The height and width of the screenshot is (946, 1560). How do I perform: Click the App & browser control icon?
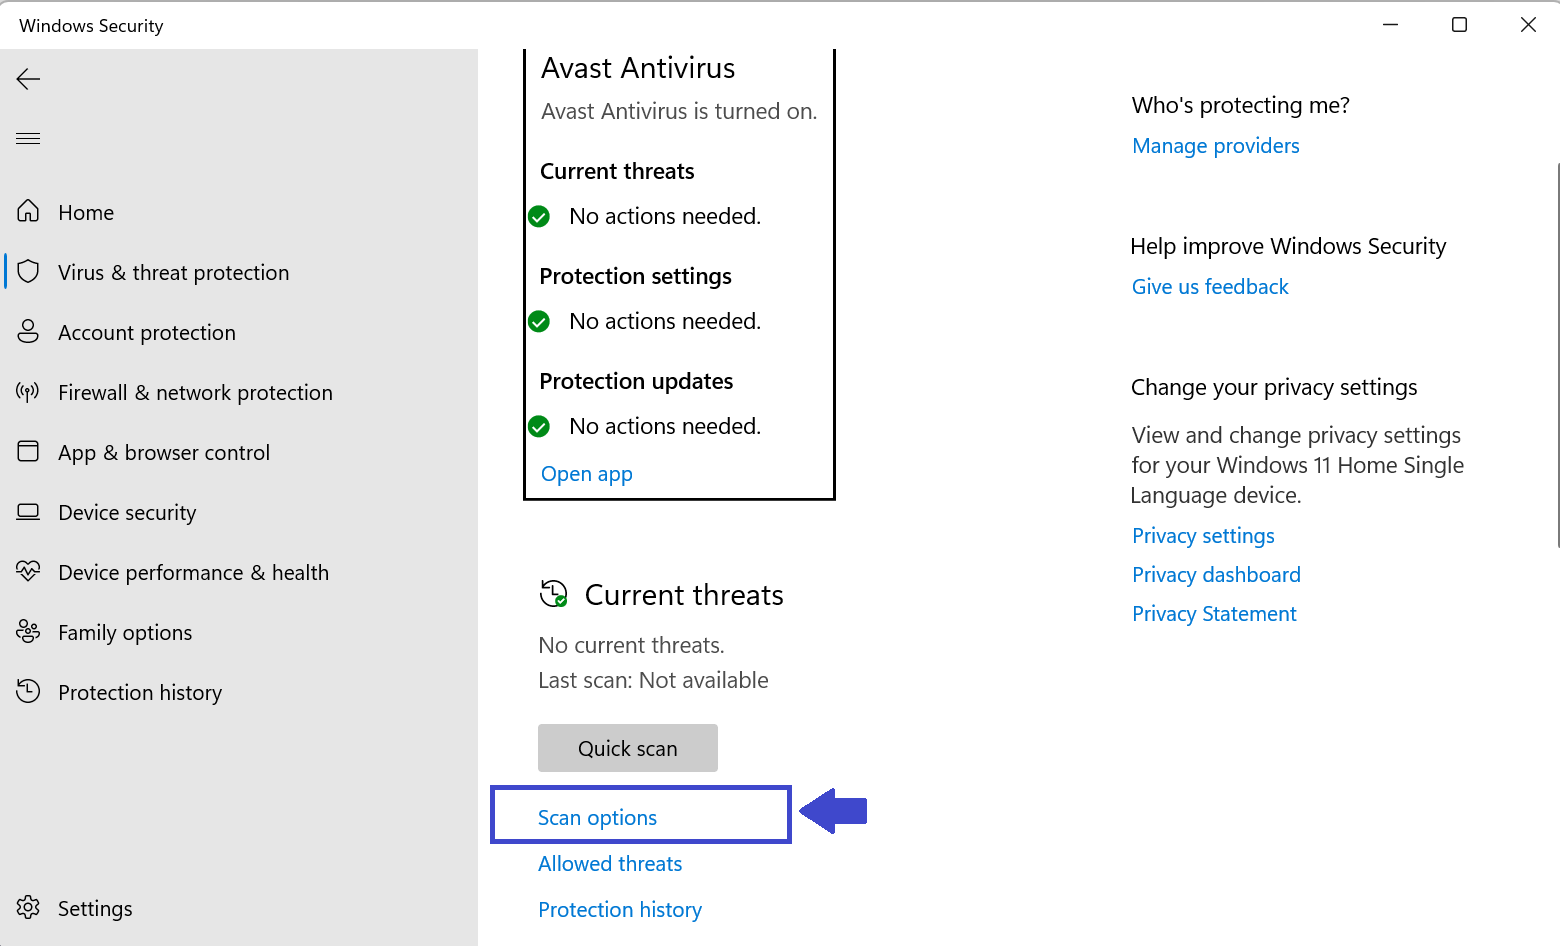(28, 452)
